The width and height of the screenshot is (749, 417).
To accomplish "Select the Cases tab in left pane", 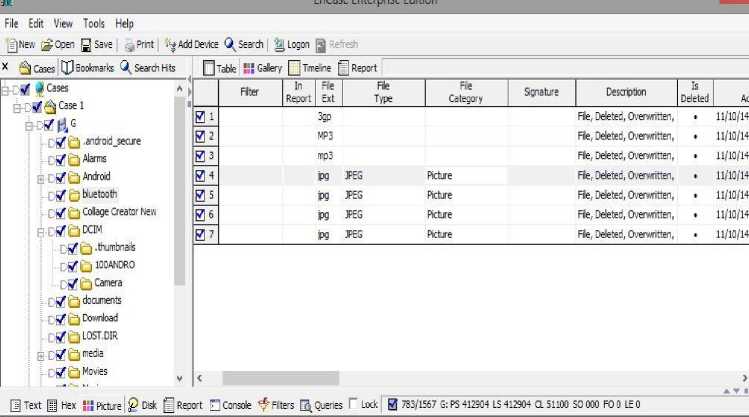I will (37, 68).
